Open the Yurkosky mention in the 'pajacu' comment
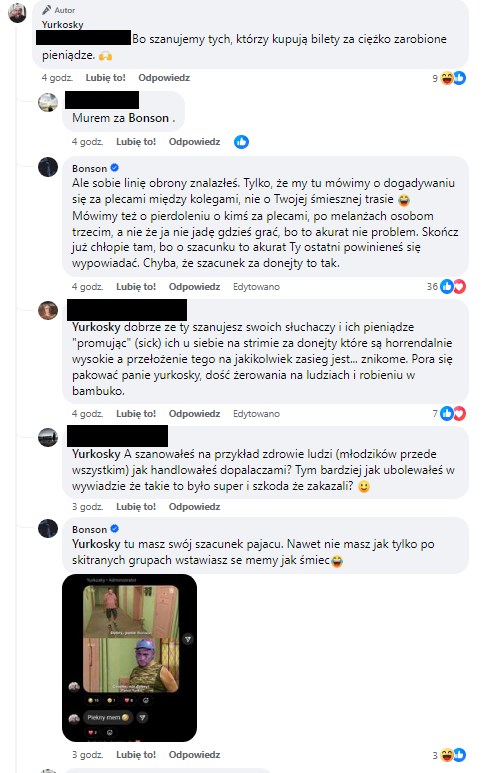The width and height of the screenshot is (499, 773). [96, 544]
